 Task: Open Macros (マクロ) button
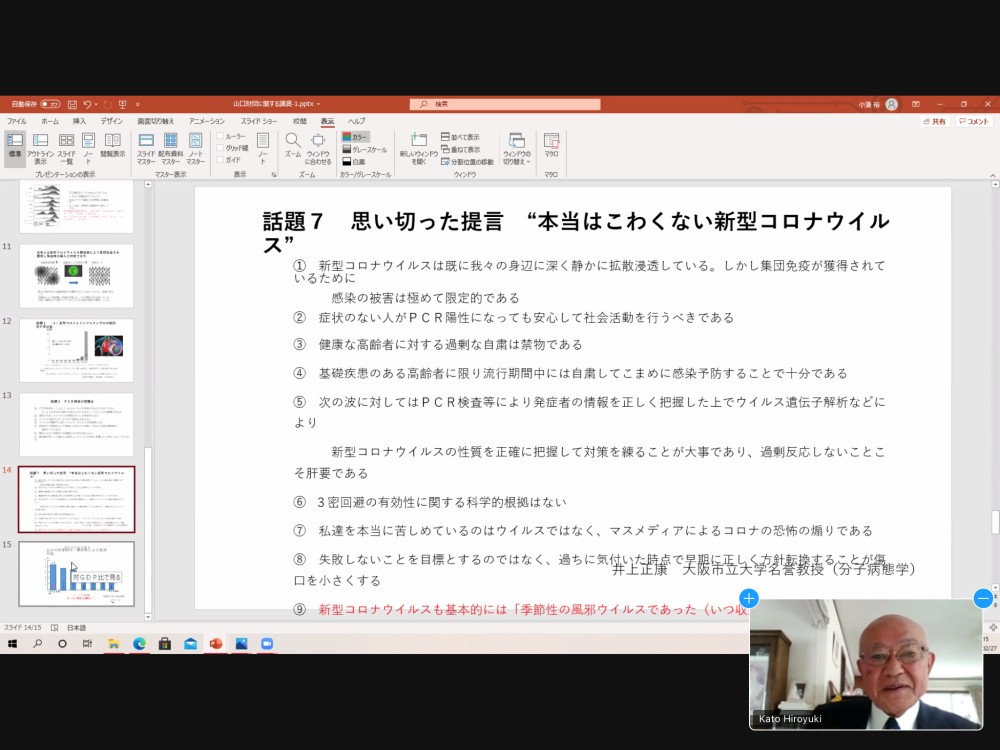click(552, 145)
